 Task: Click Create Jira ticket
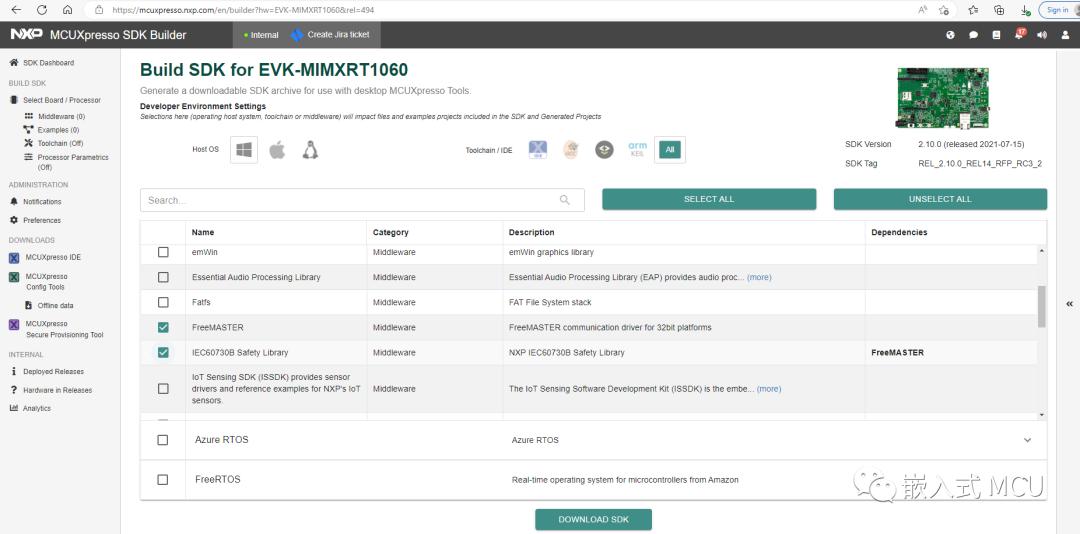pos(338,35)
